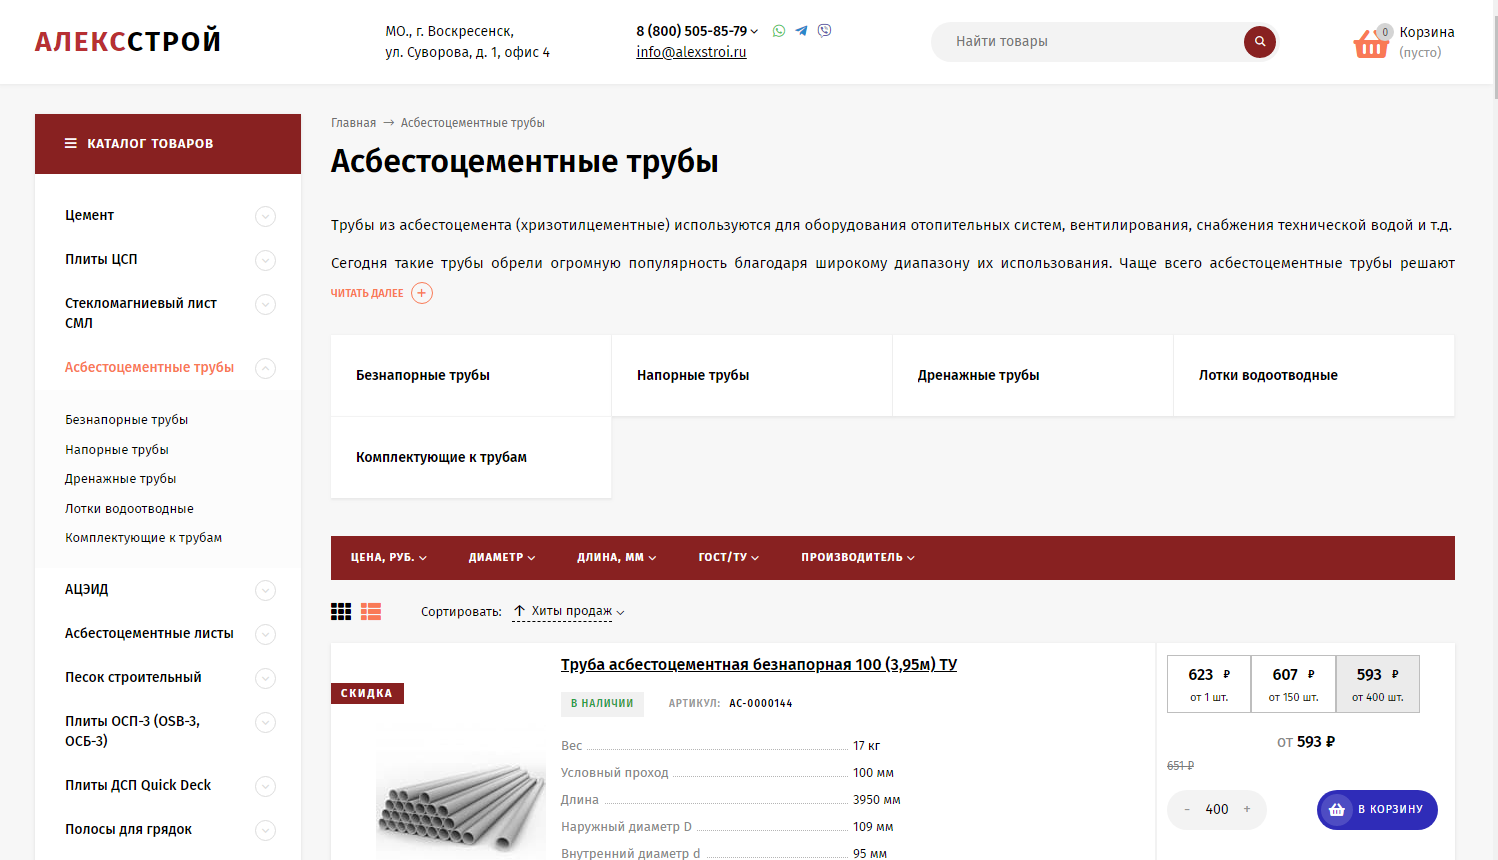Expand Стекломагниевый лист СМЛ chevron
This screenshot has width=1498, height=860.
coord(265,304)
